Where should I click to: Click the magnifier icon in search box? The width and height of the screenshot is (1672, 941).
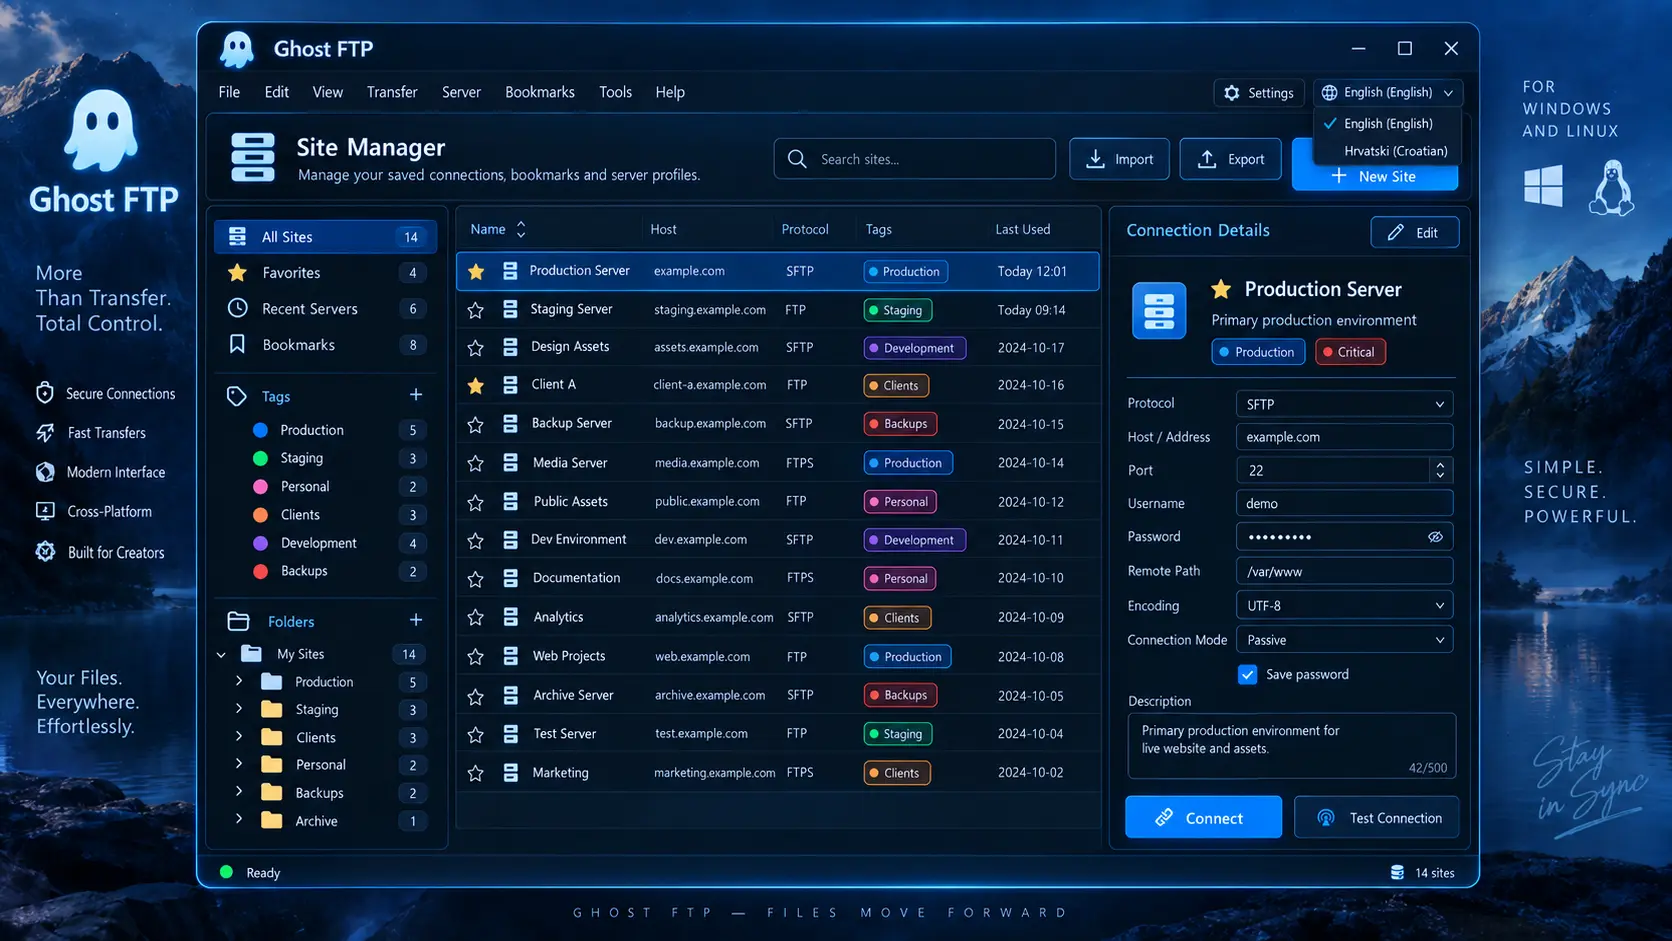pos(797,159)
